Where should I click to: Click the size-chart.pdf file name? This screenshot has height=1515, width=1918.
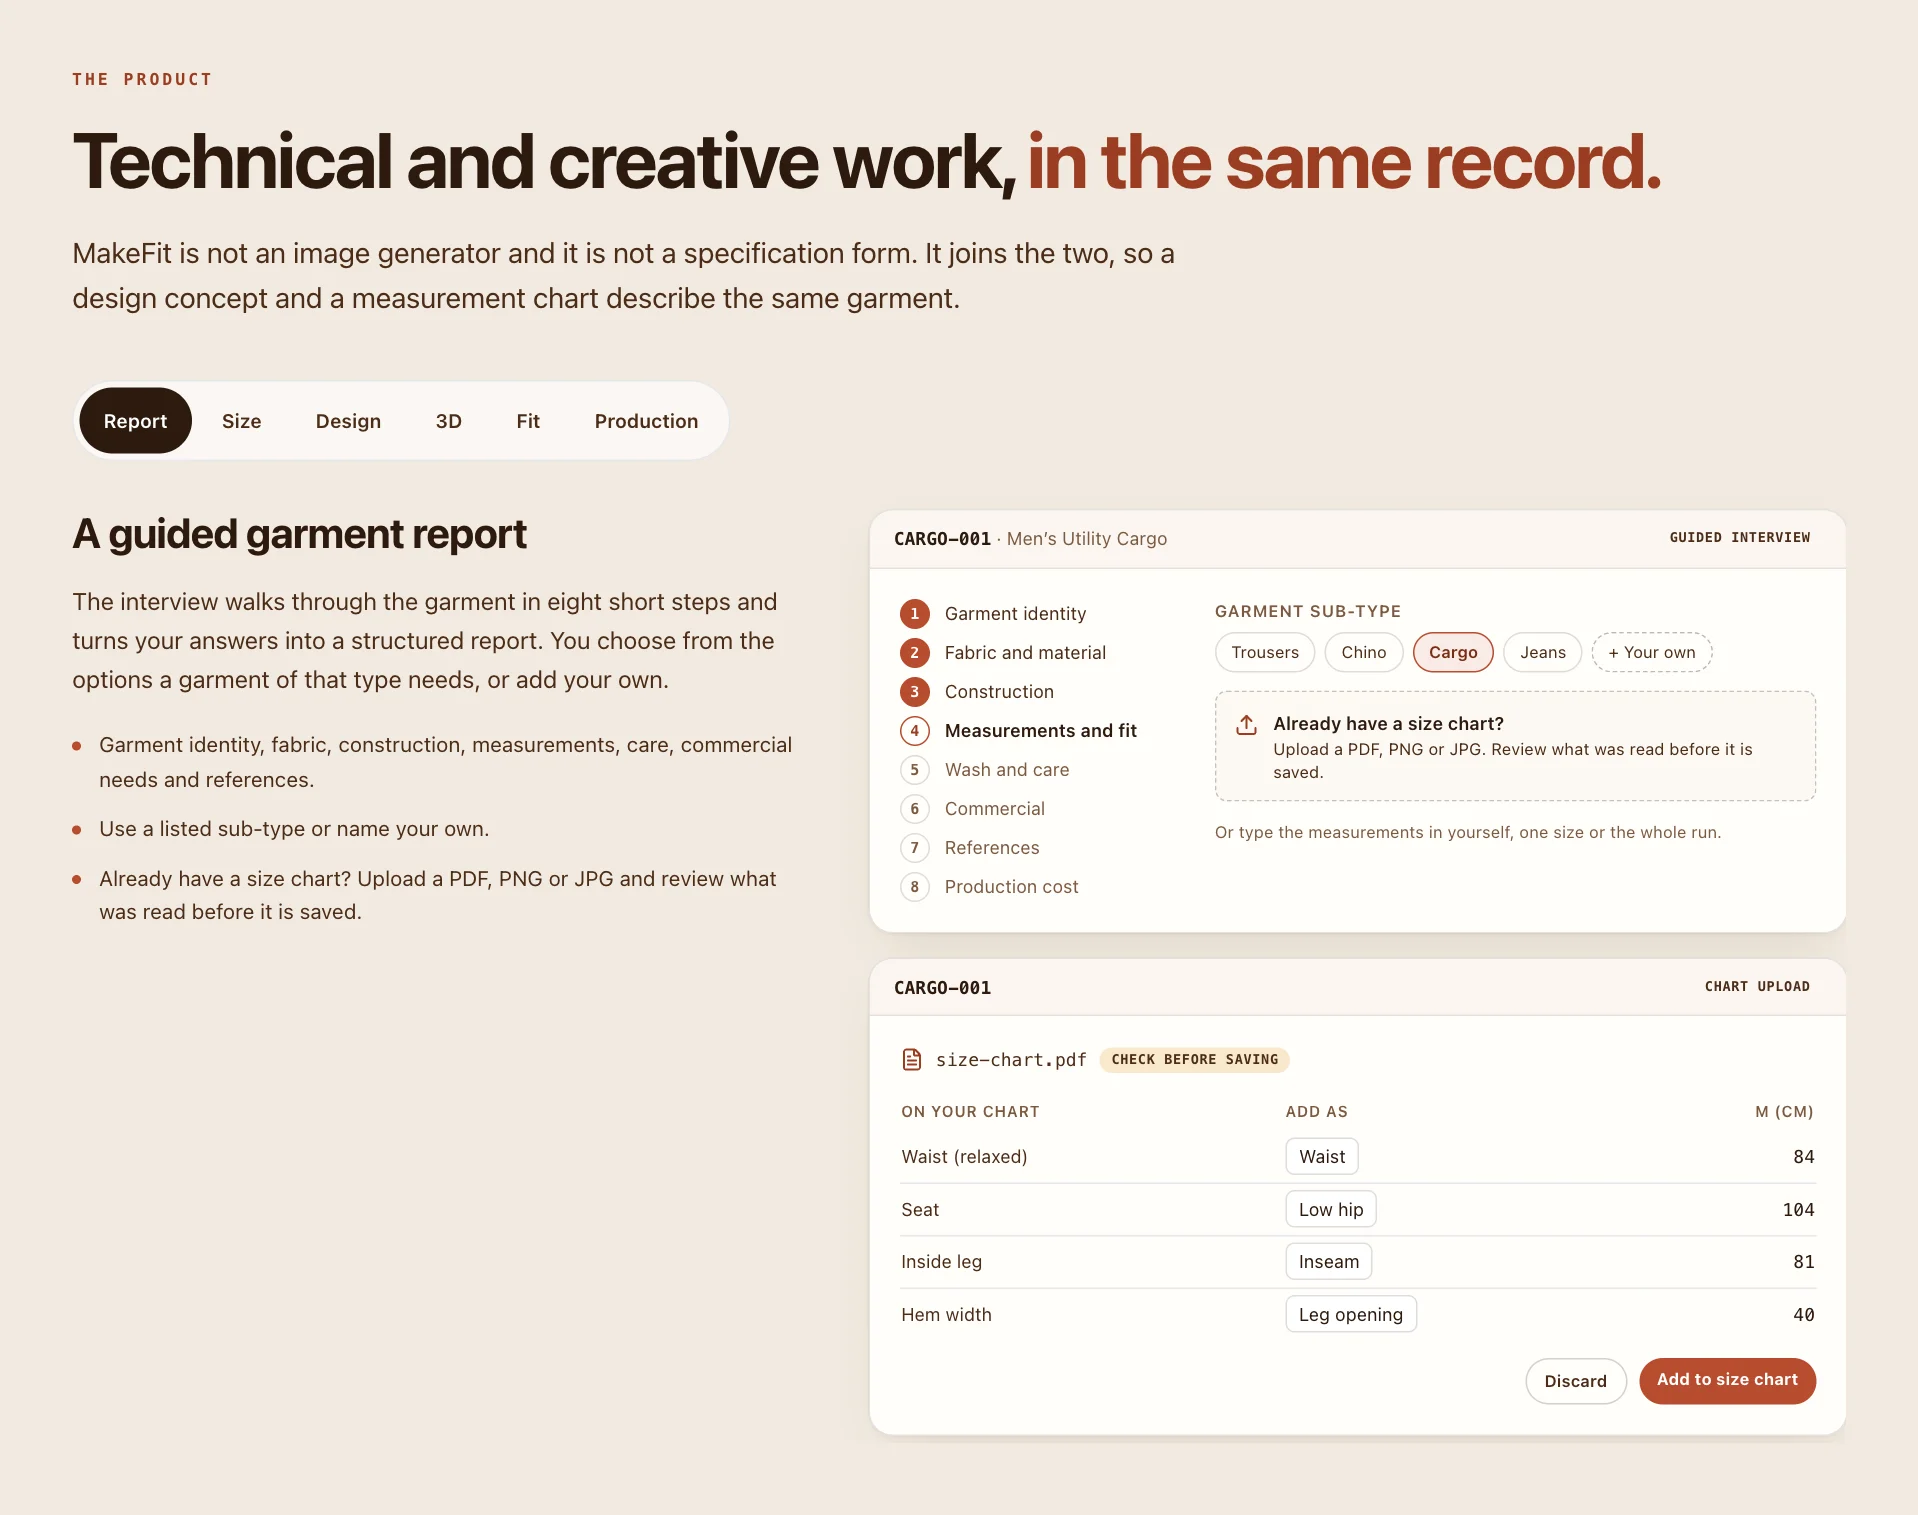(1011, 1059)
